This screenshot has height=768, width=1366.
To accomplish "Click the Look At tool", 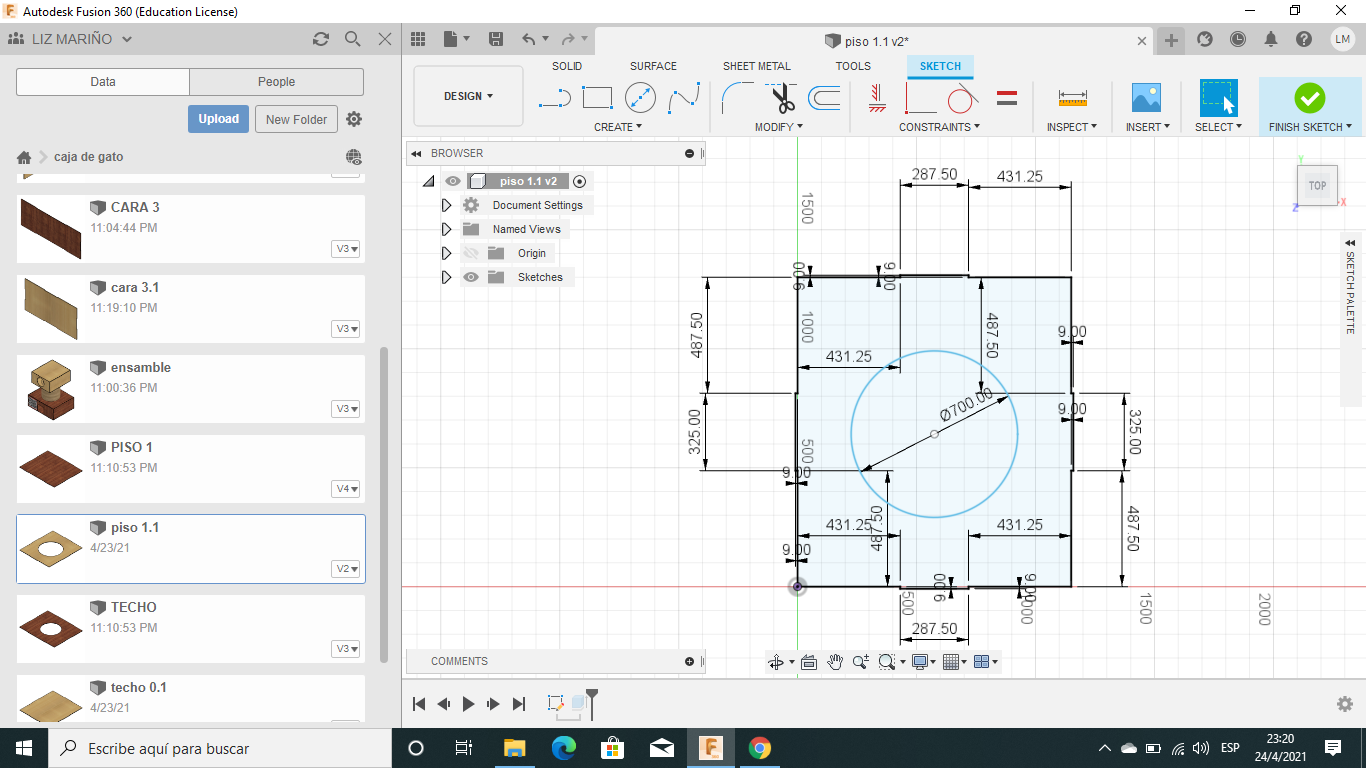I will click(x=809, y=661).
